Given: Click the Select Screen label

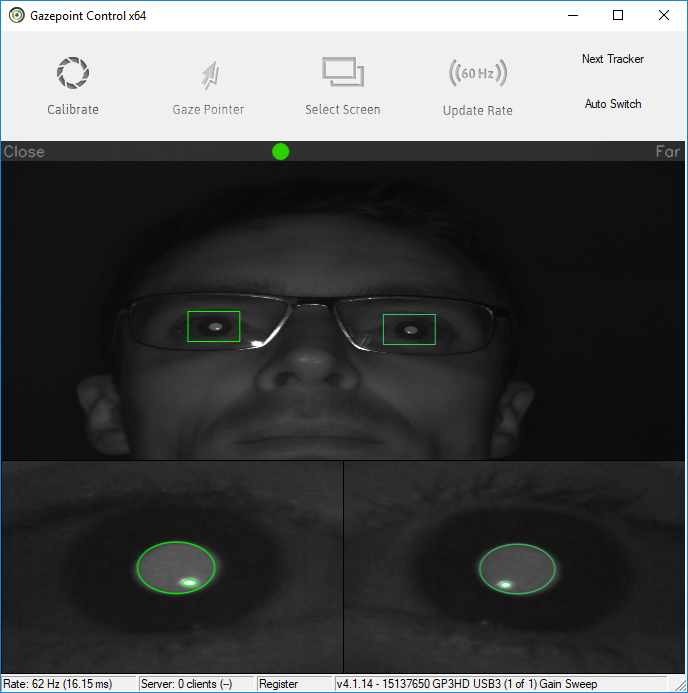Looking at the screenshot, I should click(343, 110).
